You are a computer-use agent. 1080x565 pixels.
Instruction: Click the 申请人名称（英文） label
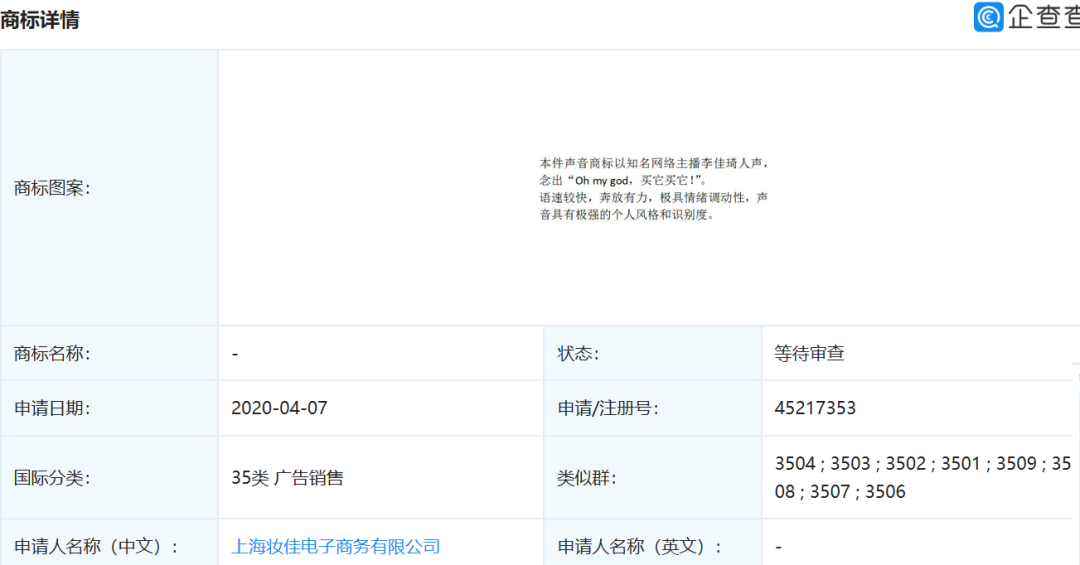coord(640,546)
